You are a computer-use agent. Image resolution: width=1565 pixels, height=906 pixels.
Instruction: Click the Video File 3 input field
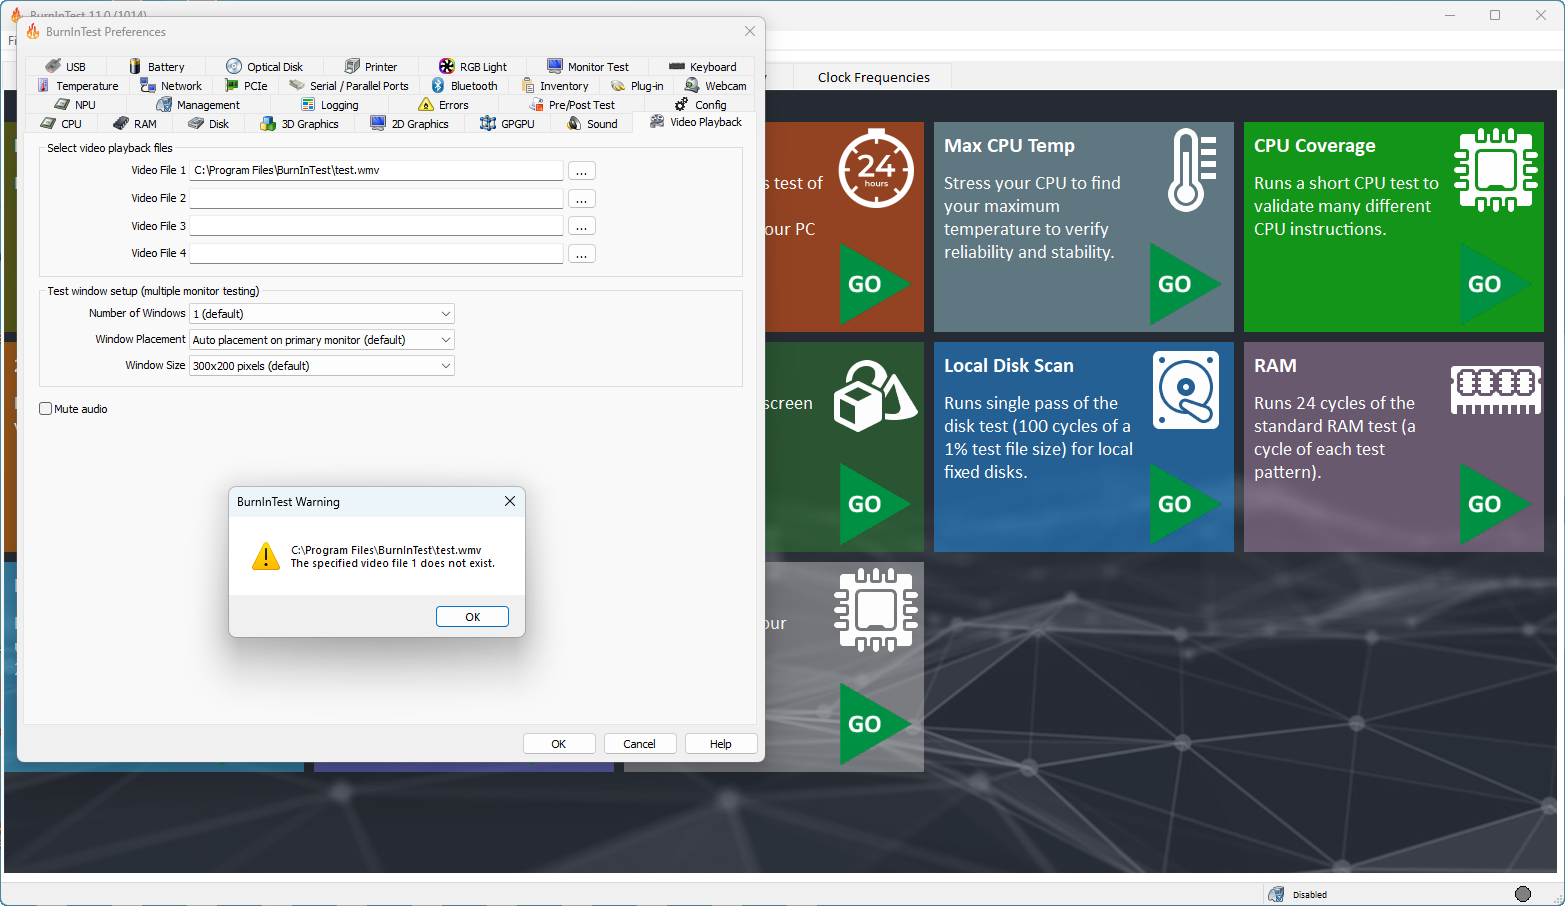(376, 226)
